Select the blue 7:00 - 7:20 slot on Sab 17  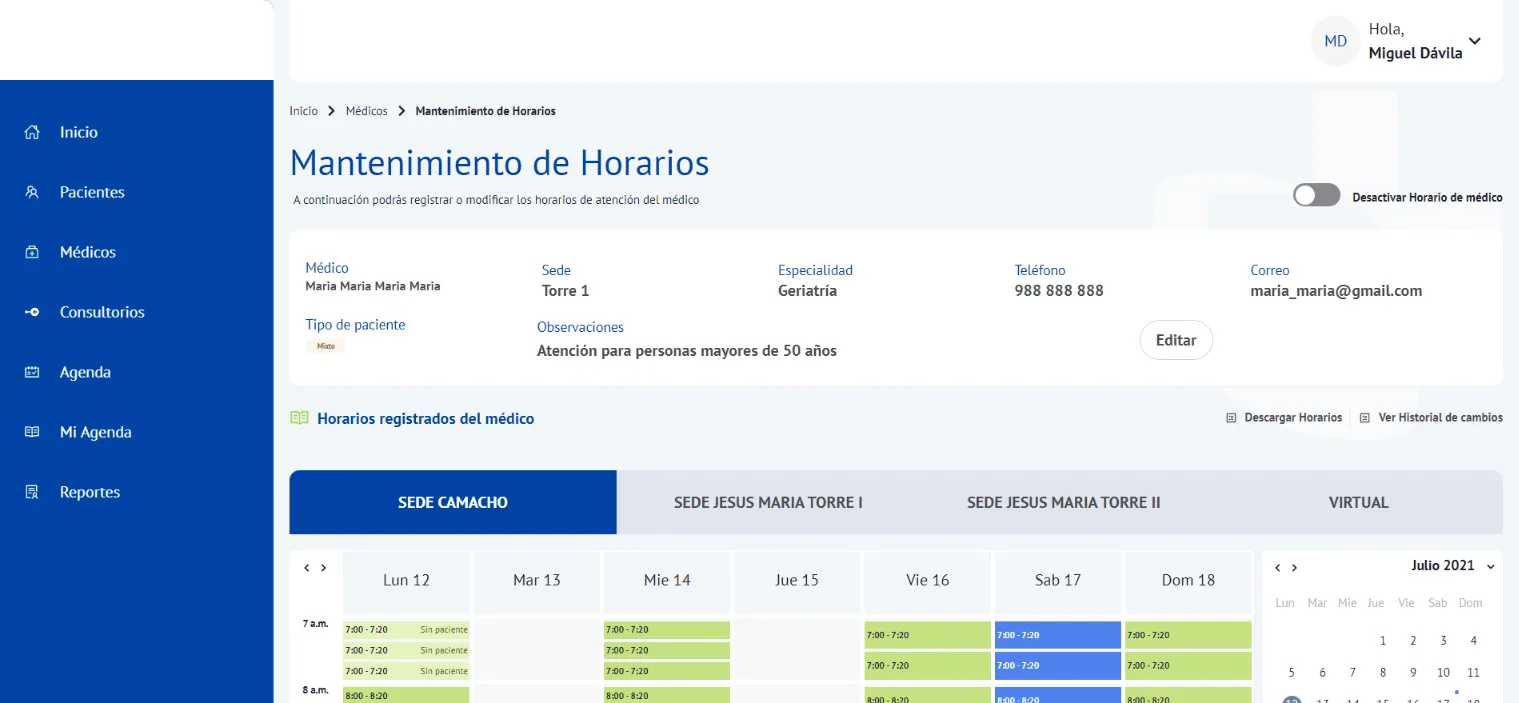(1057, 634)
